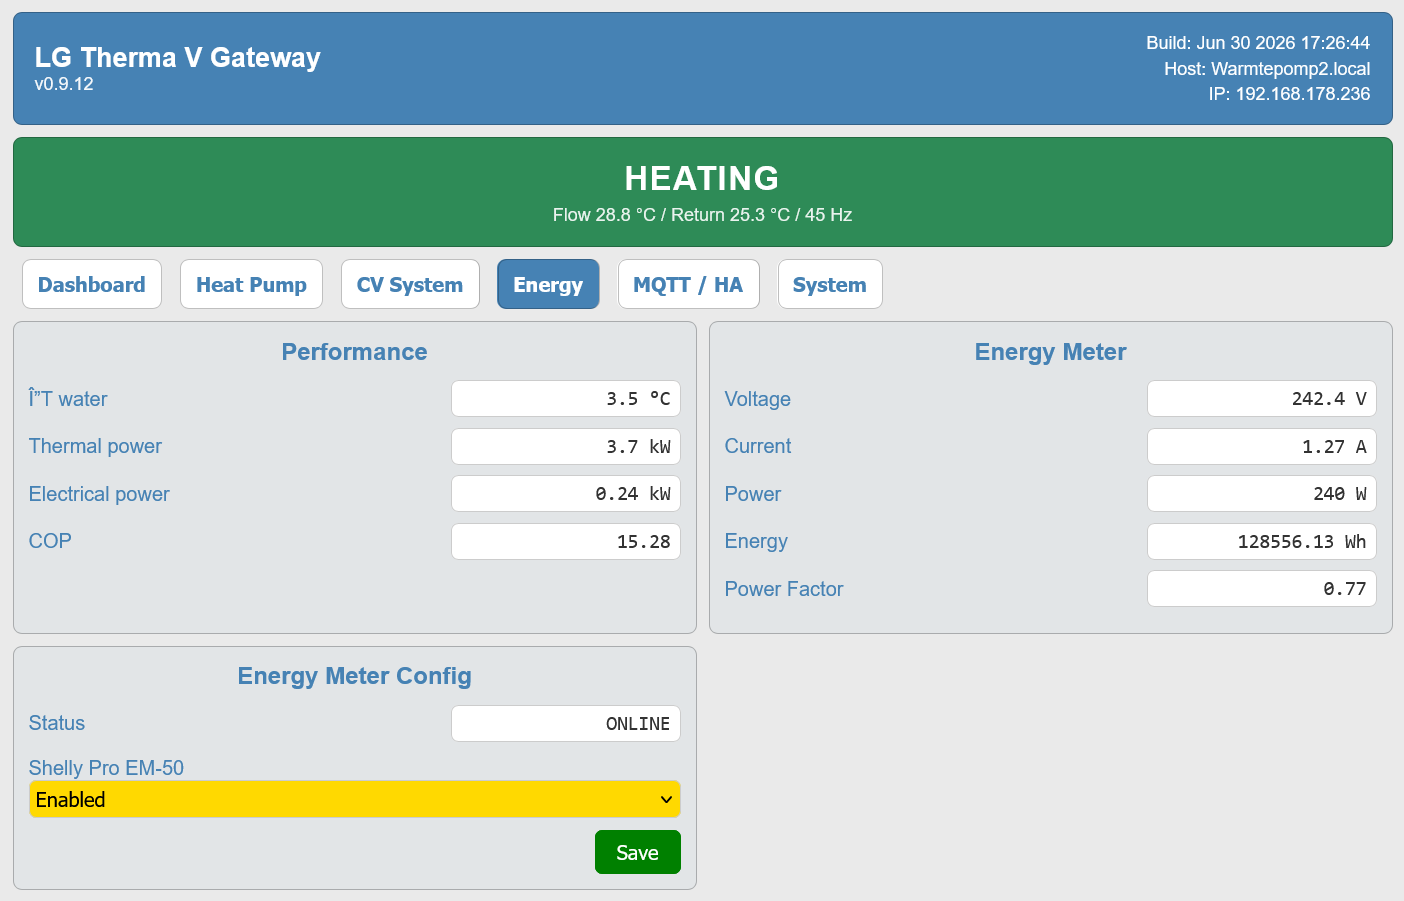The image size is (1404, 901).
Task: Click the Thermal power label
Action: (95, 446)
